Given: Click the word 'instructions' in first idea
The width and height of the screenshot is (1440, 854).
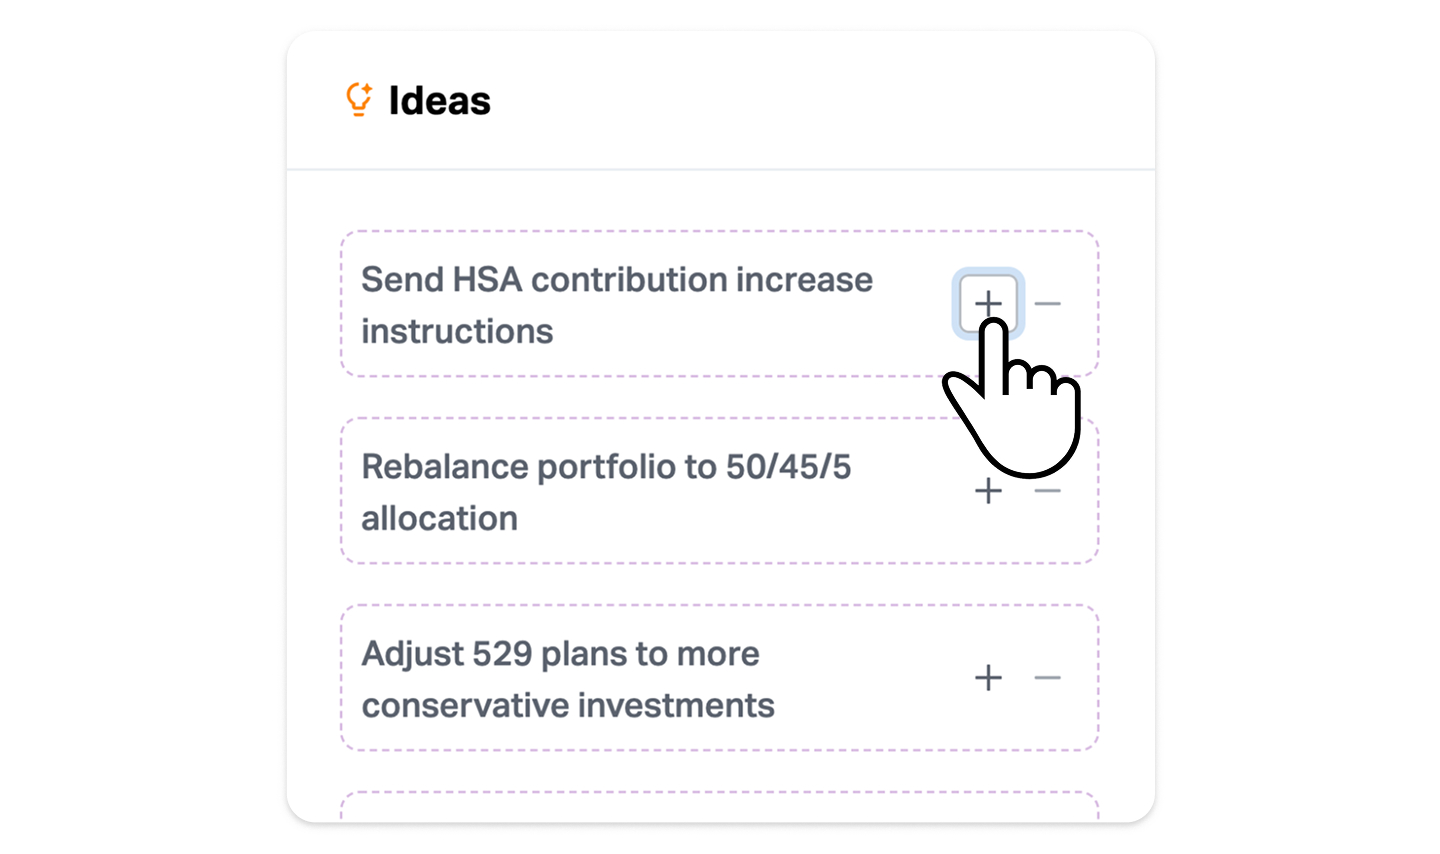Looking at the screenshot, I should click(457, 332).
